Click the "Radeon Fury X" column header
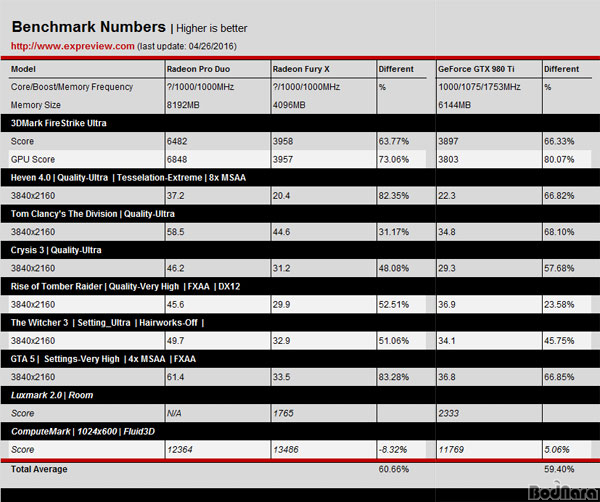The height and width of the screenshot is (502, 600). (x=301, y=69)
